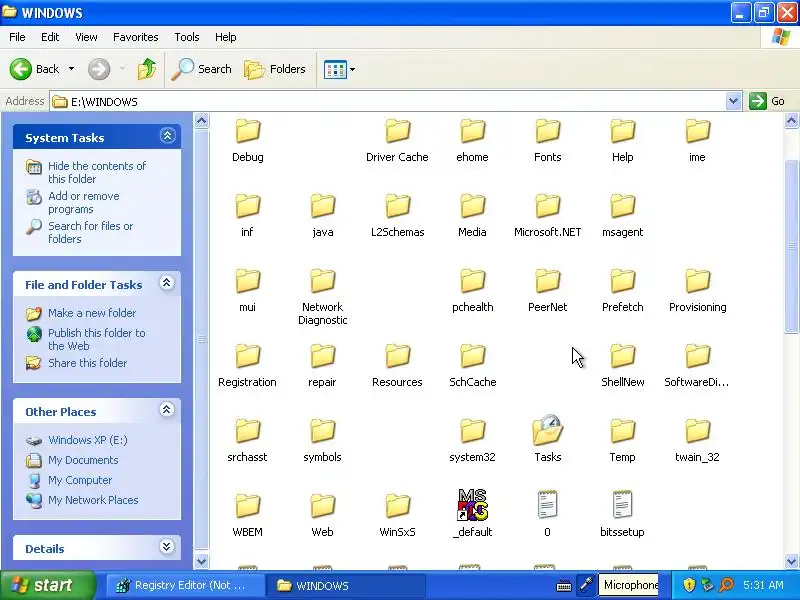Open the Favorites menu
This screenshot has height=600, width=800.
tap(136, 37)
